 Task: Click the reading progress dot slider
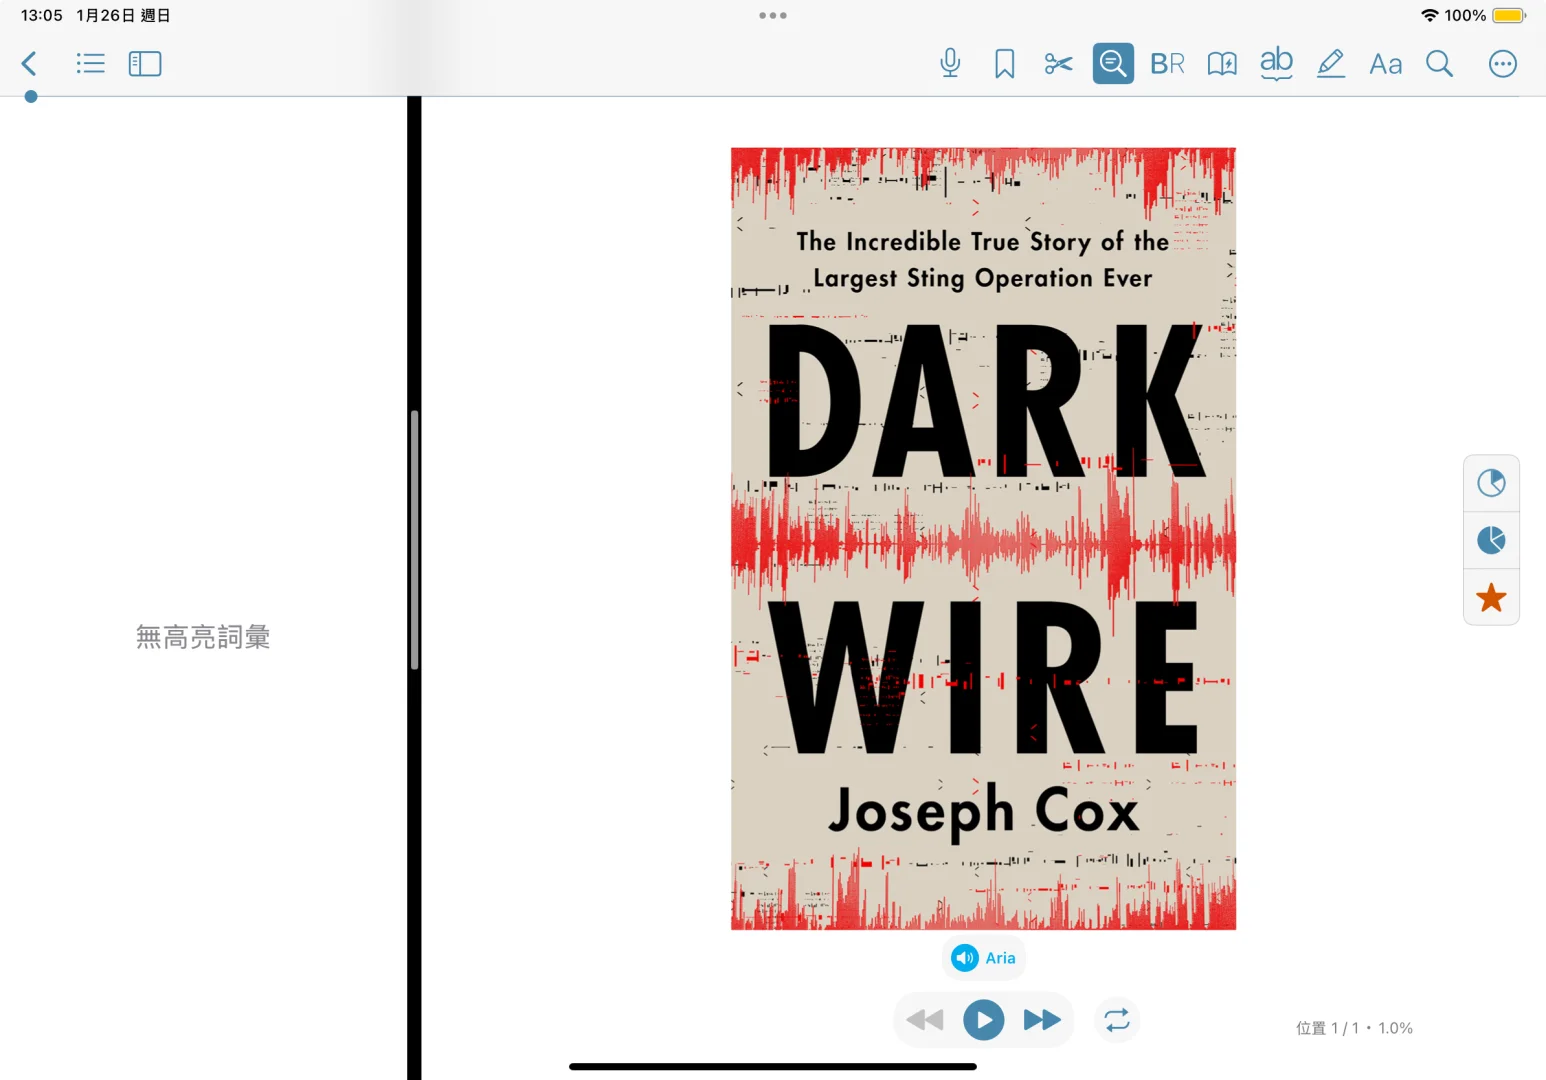click(31, 97)
